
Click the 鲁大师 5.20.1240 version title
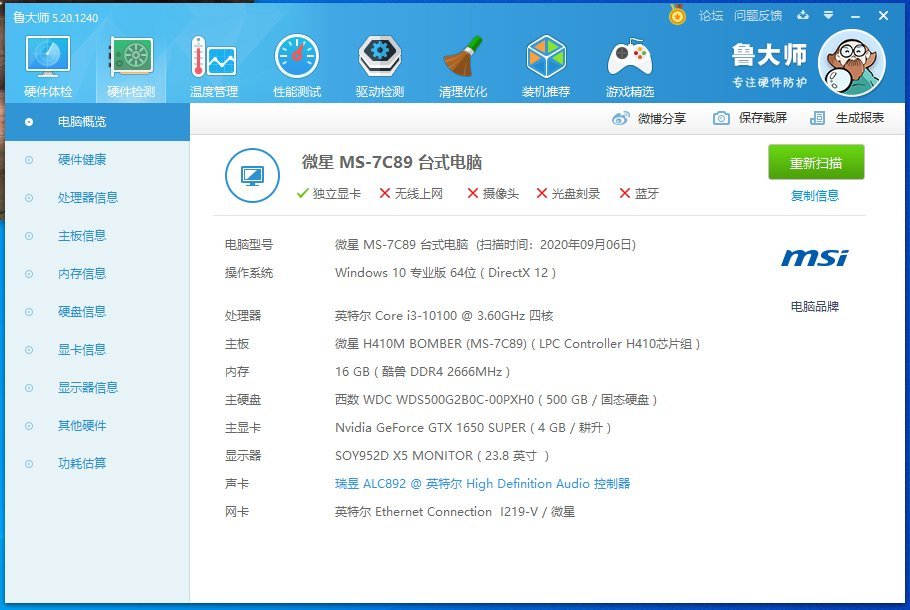coord(55,17)
